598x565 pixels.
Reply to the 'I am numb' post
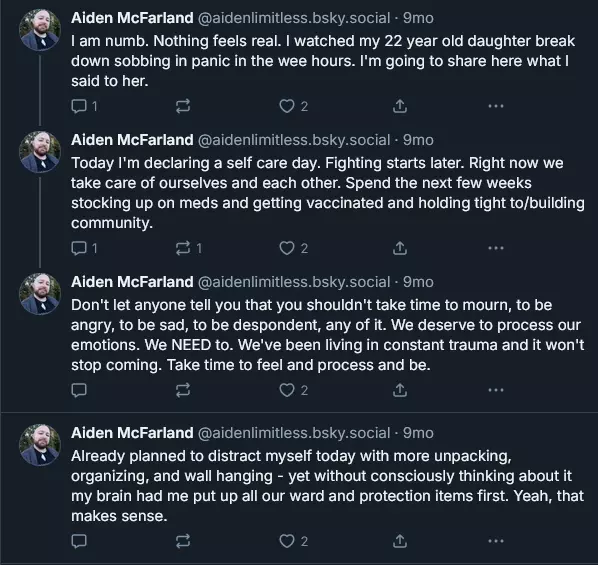pyautogui.click(x=84, y=106)
